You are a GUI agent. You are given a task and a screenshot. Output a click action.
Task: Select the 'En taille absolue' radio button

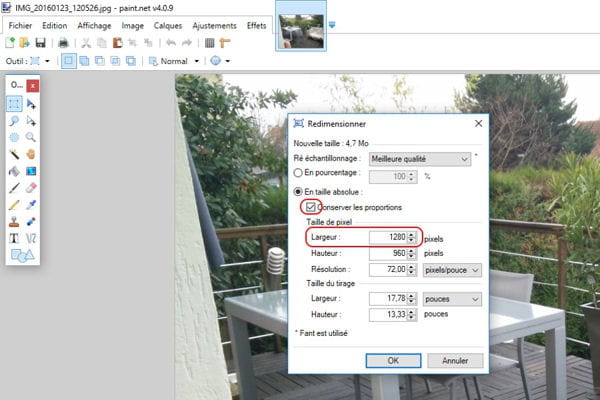(298, 191)
